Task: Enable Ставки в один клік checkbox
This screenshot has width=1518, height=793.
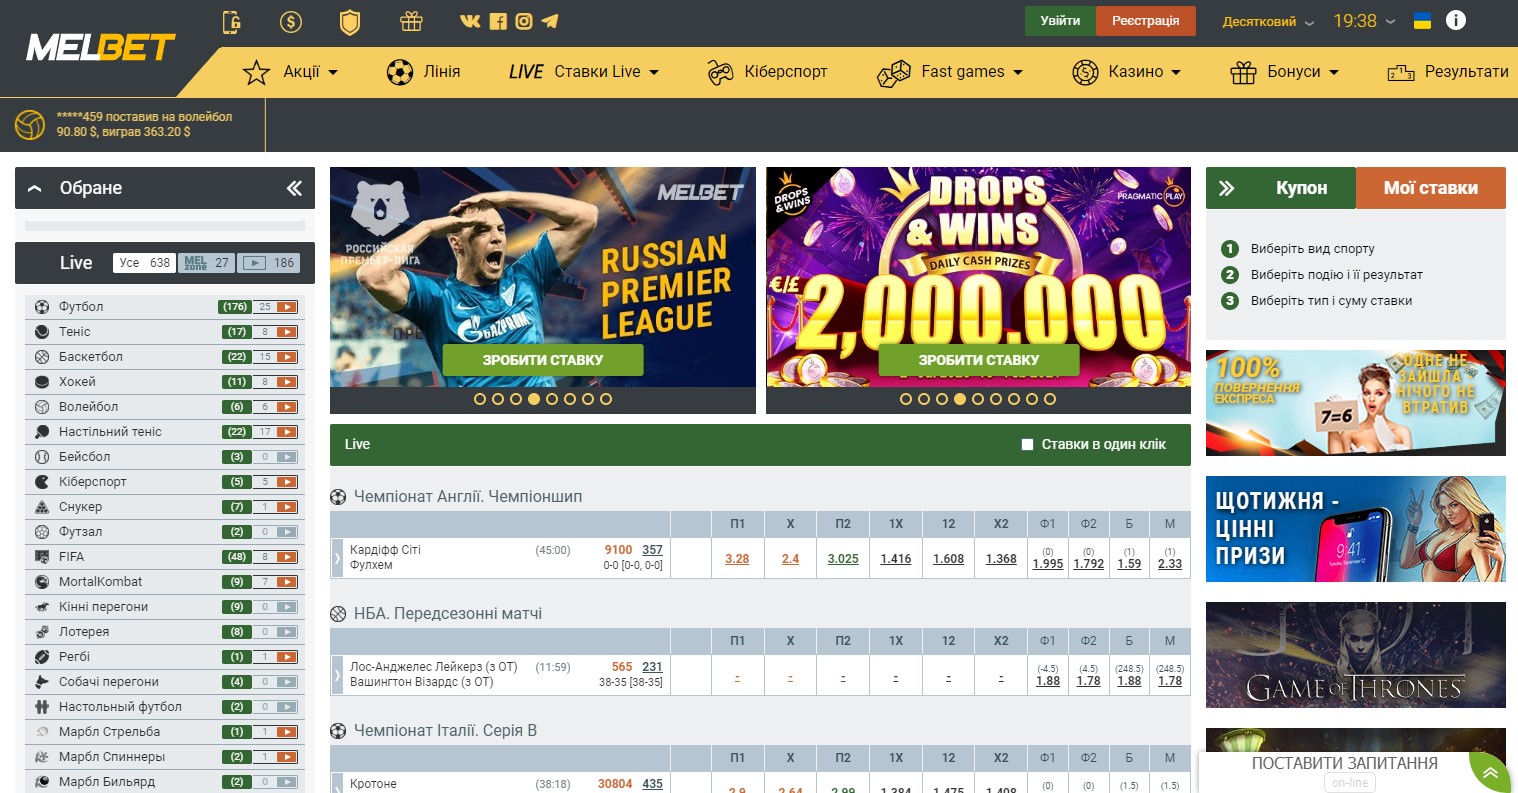Action: tap(1027, 445)
